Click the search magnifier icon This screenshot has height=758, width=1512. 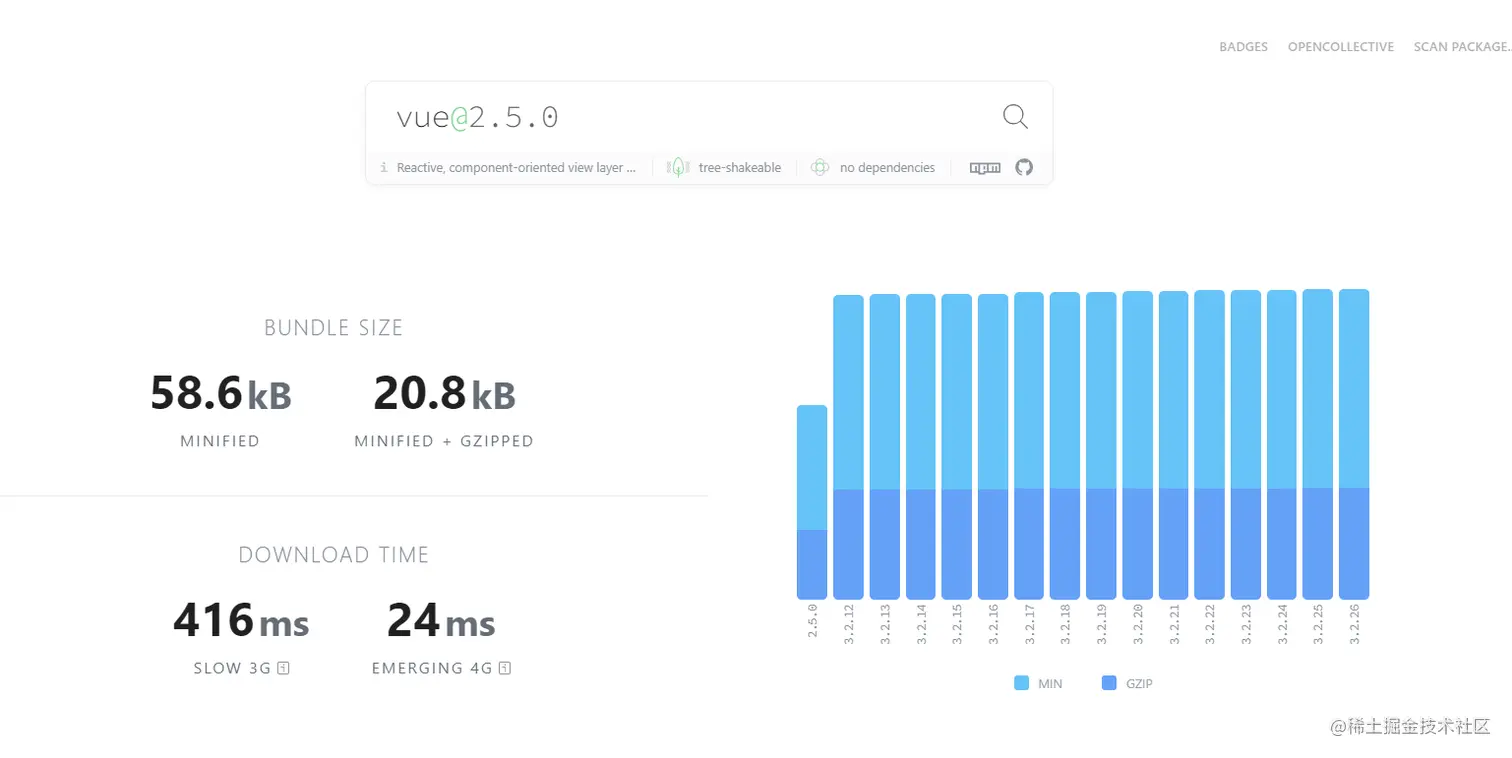[x=1015, y=117]
